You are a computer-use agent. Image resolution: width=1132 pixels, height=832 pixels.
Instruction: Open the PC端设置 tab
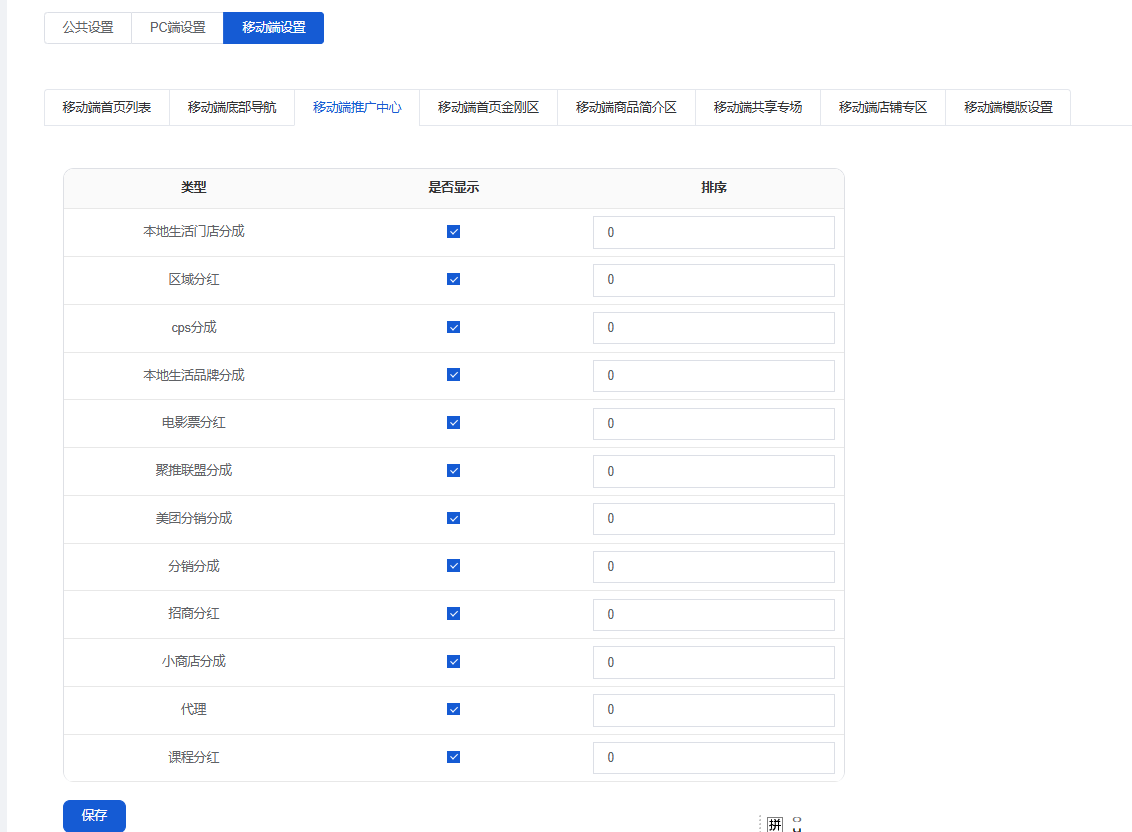click(x=177, y=28)
